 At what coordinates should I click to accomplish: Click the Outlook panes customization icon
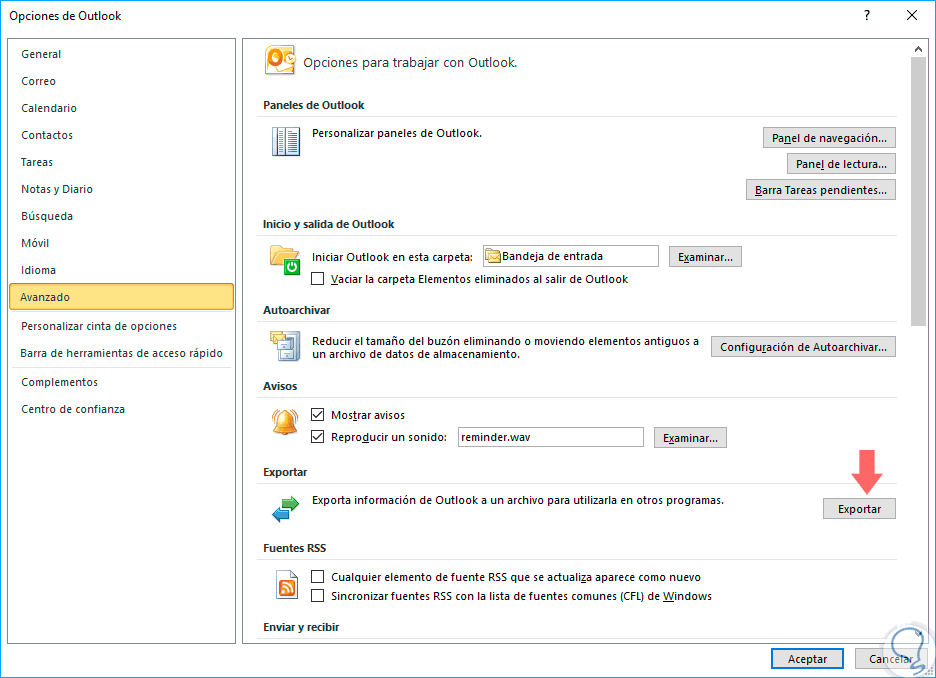click(x=286, y=141)
